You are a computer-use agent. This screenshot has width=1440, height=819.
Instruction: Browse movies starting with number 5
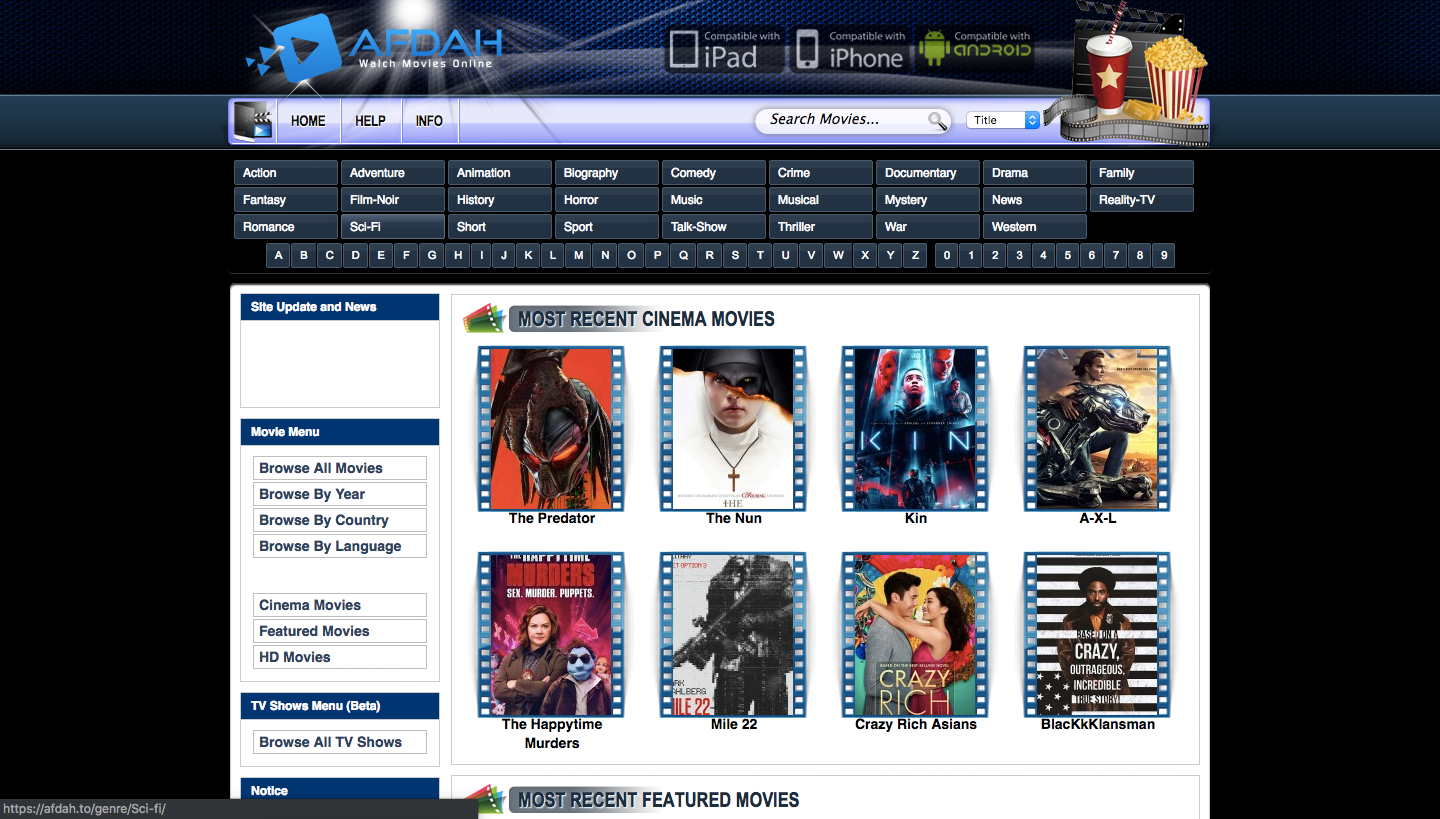tap(1068, 256)
